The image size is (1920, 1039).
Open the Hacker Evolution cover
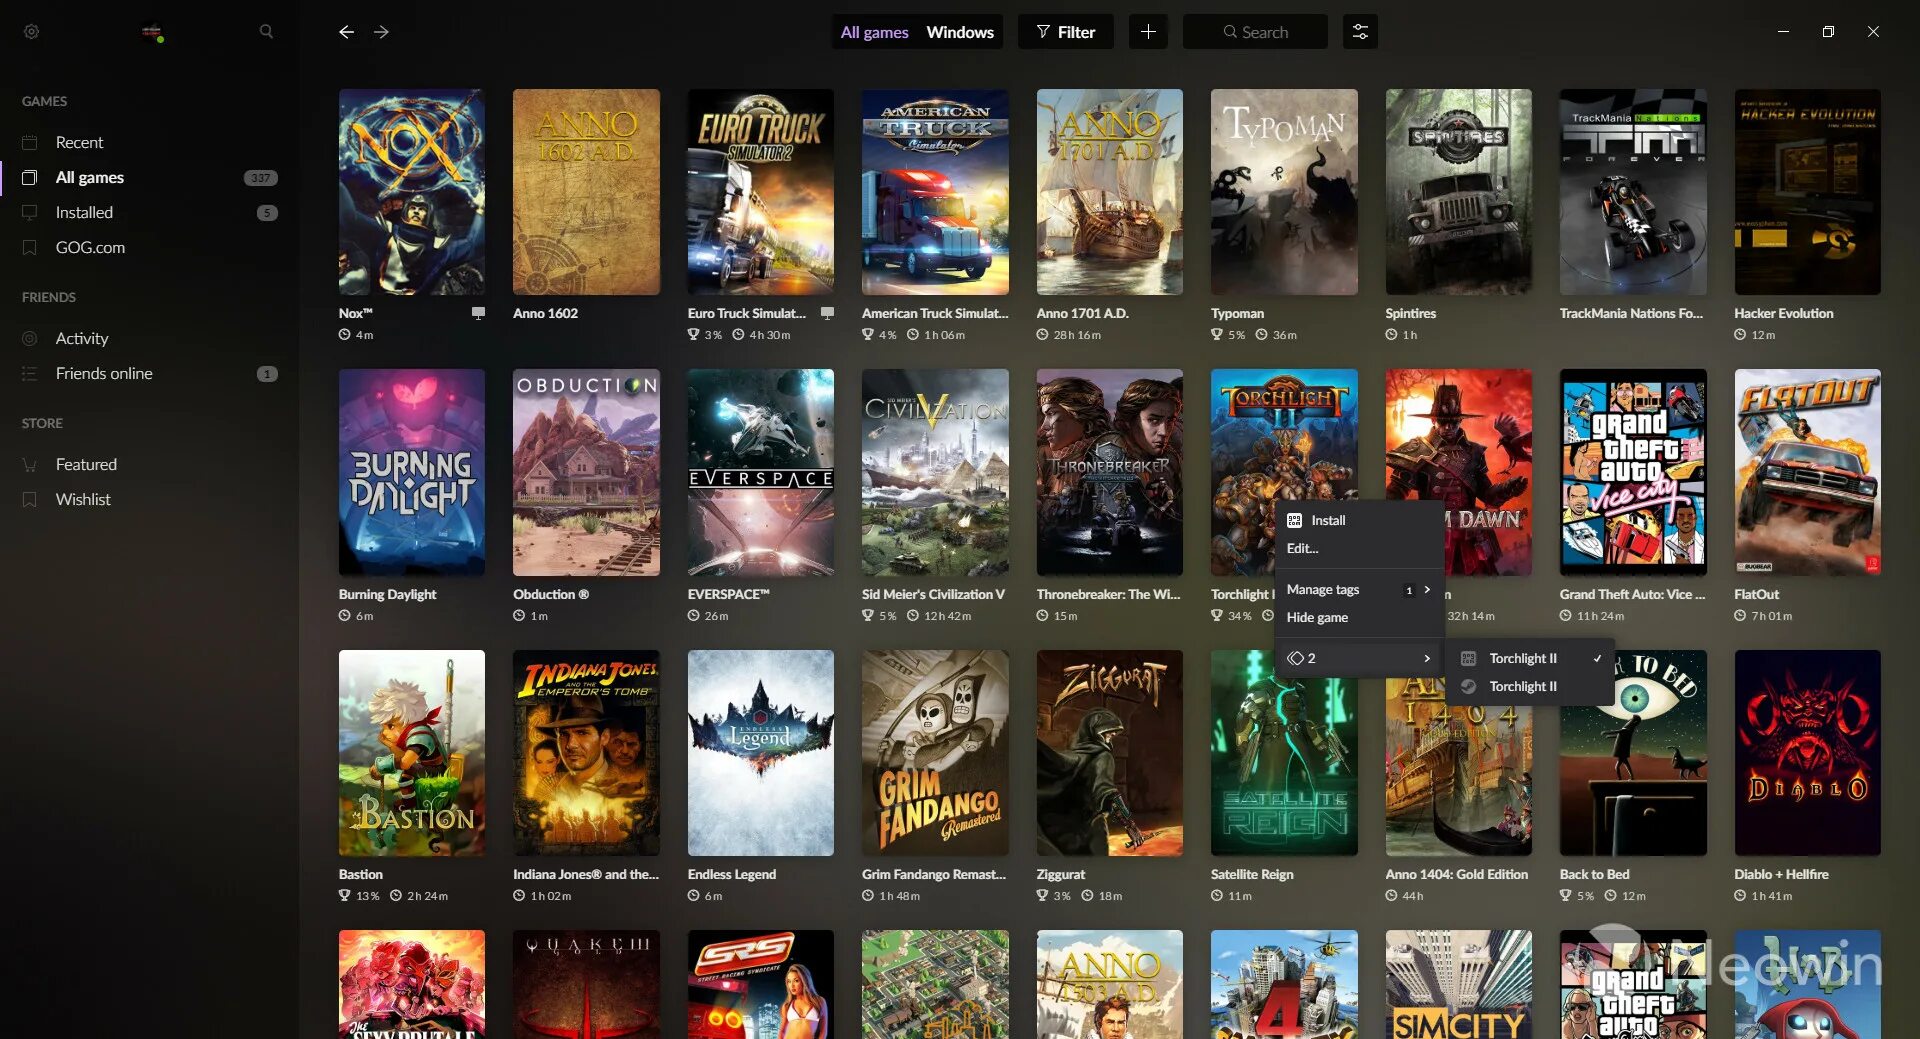(x=1807, y=192)
